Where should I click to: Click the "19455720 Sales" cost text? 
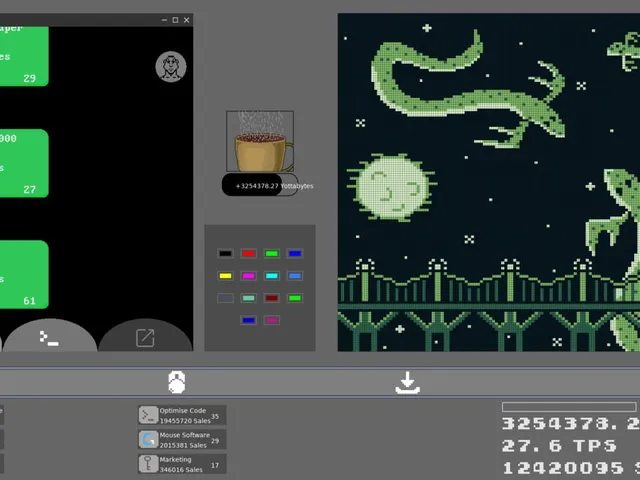185,420
